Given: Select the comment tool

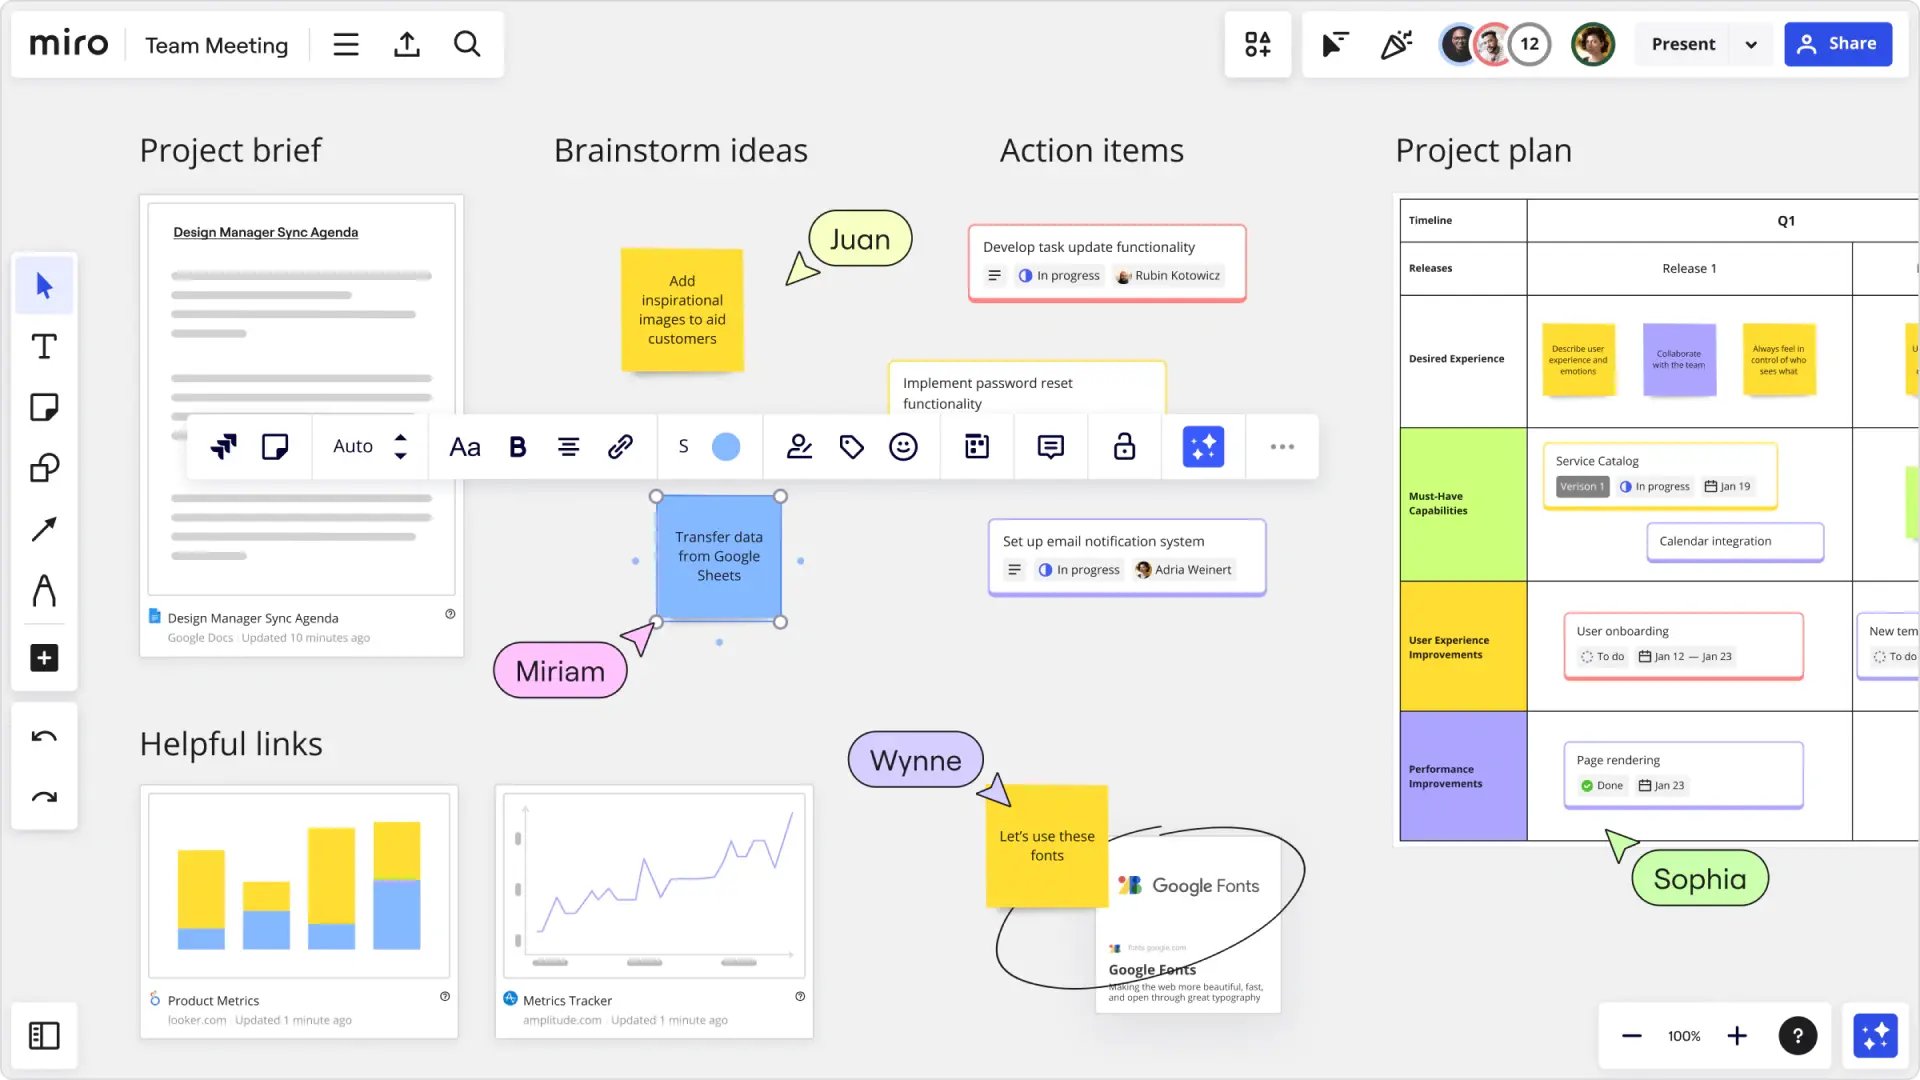Looking at the screenshot, I should point(1050,446).
